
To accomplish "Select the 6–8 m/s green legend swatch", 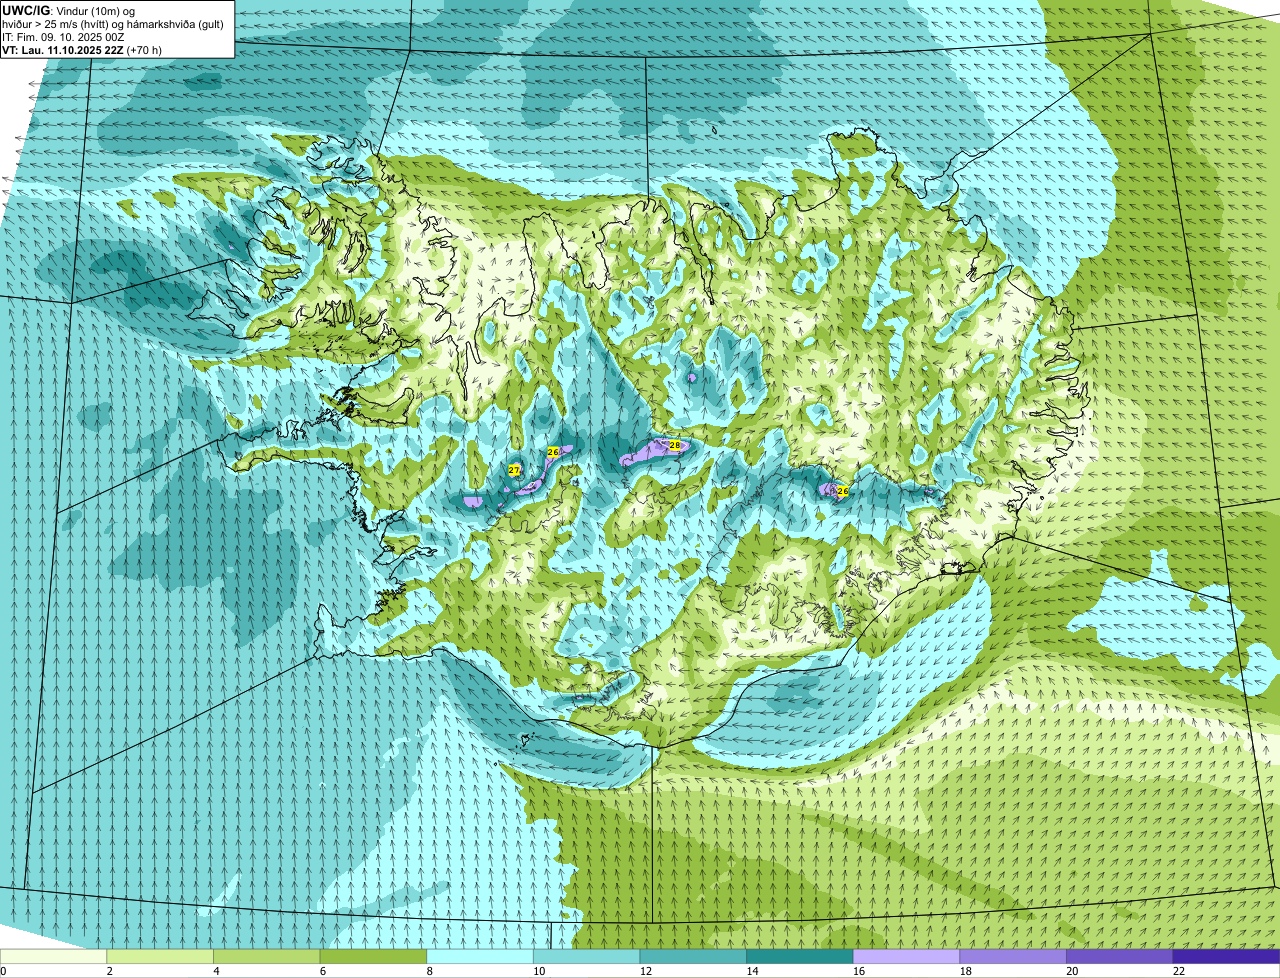I will pos(373,956).
